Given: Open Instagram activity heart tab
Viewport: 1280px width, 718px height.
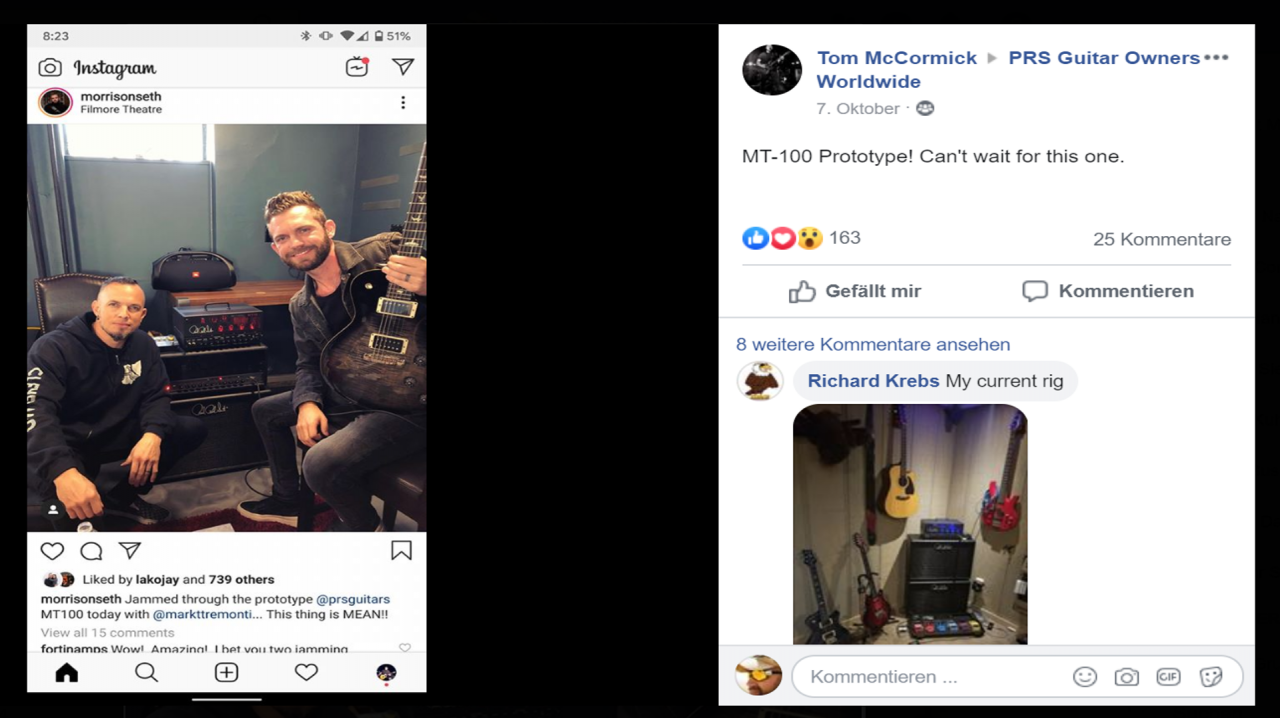Looking at the screenshot, I should 306,673.
